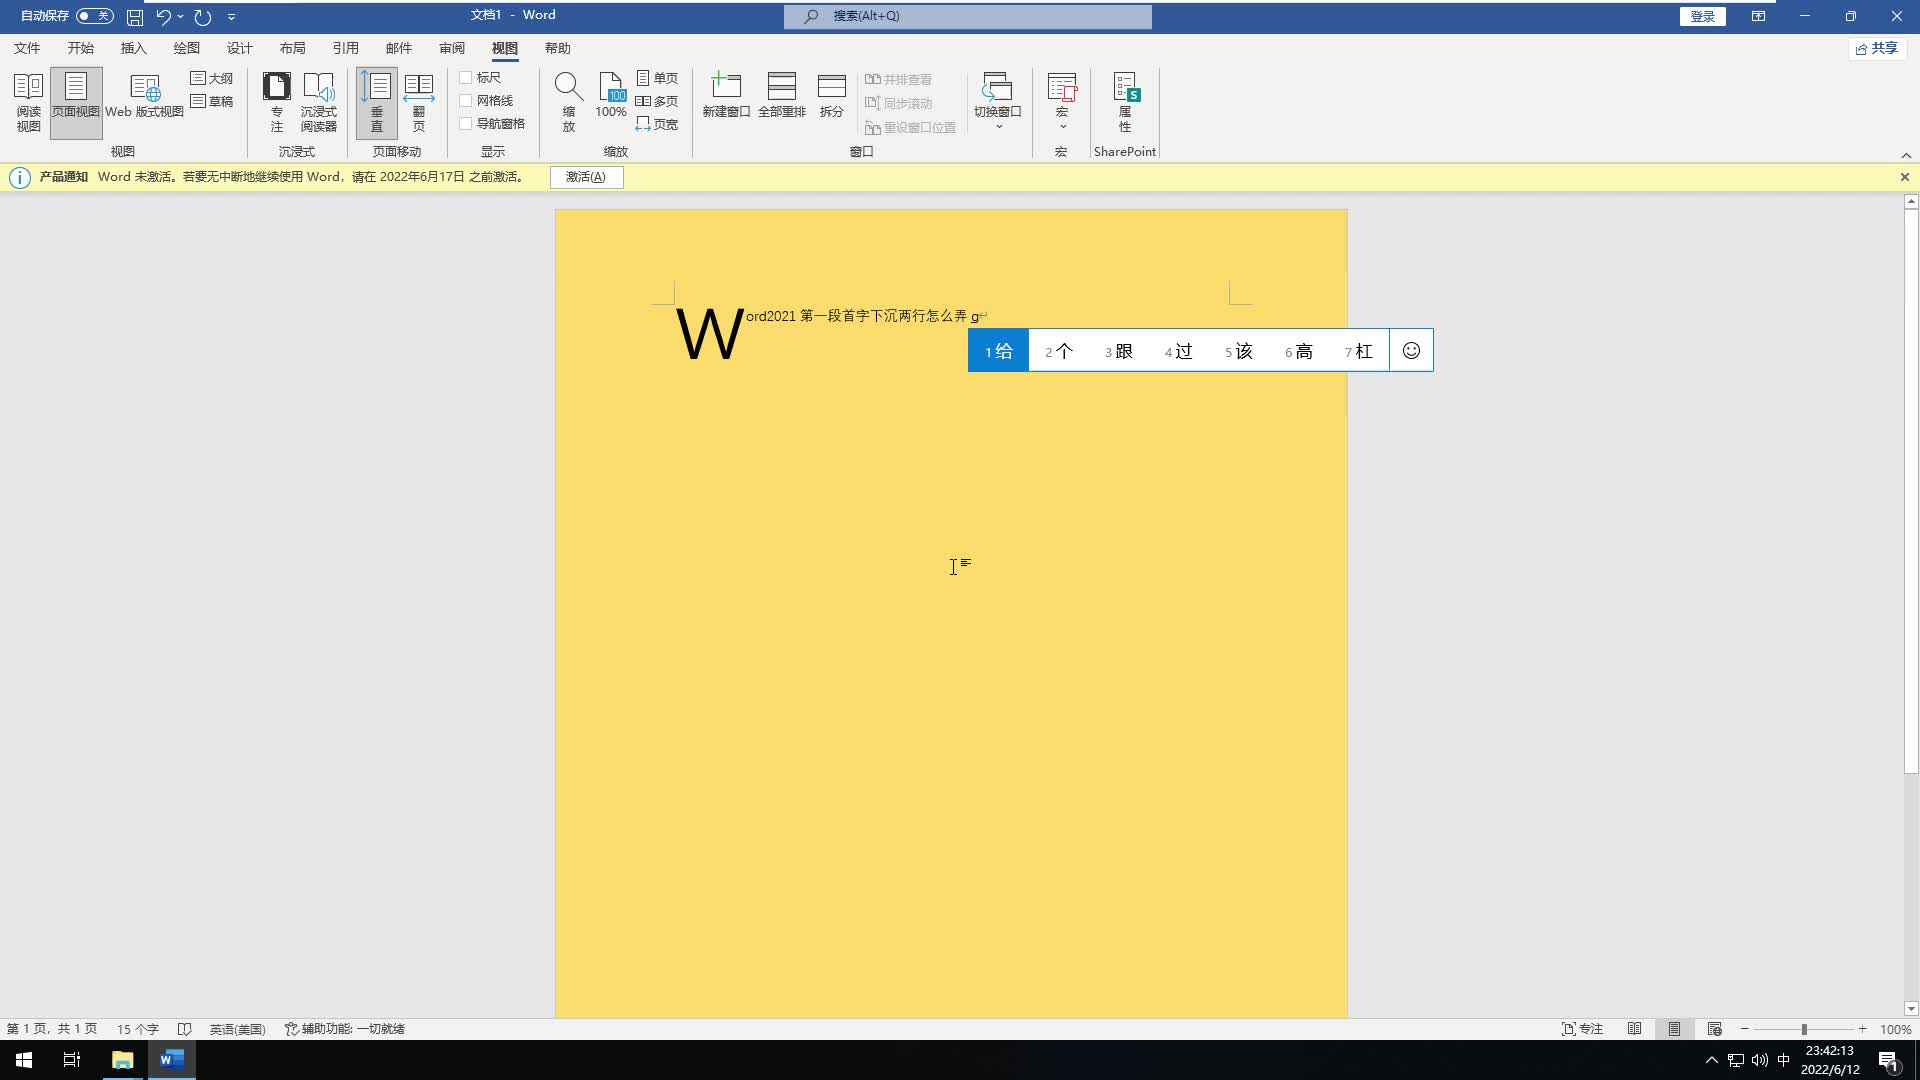This screenshot has width=1920, height=1080.
Task: Open SharePoint Properties (属性)
Action: (1125, 102)
